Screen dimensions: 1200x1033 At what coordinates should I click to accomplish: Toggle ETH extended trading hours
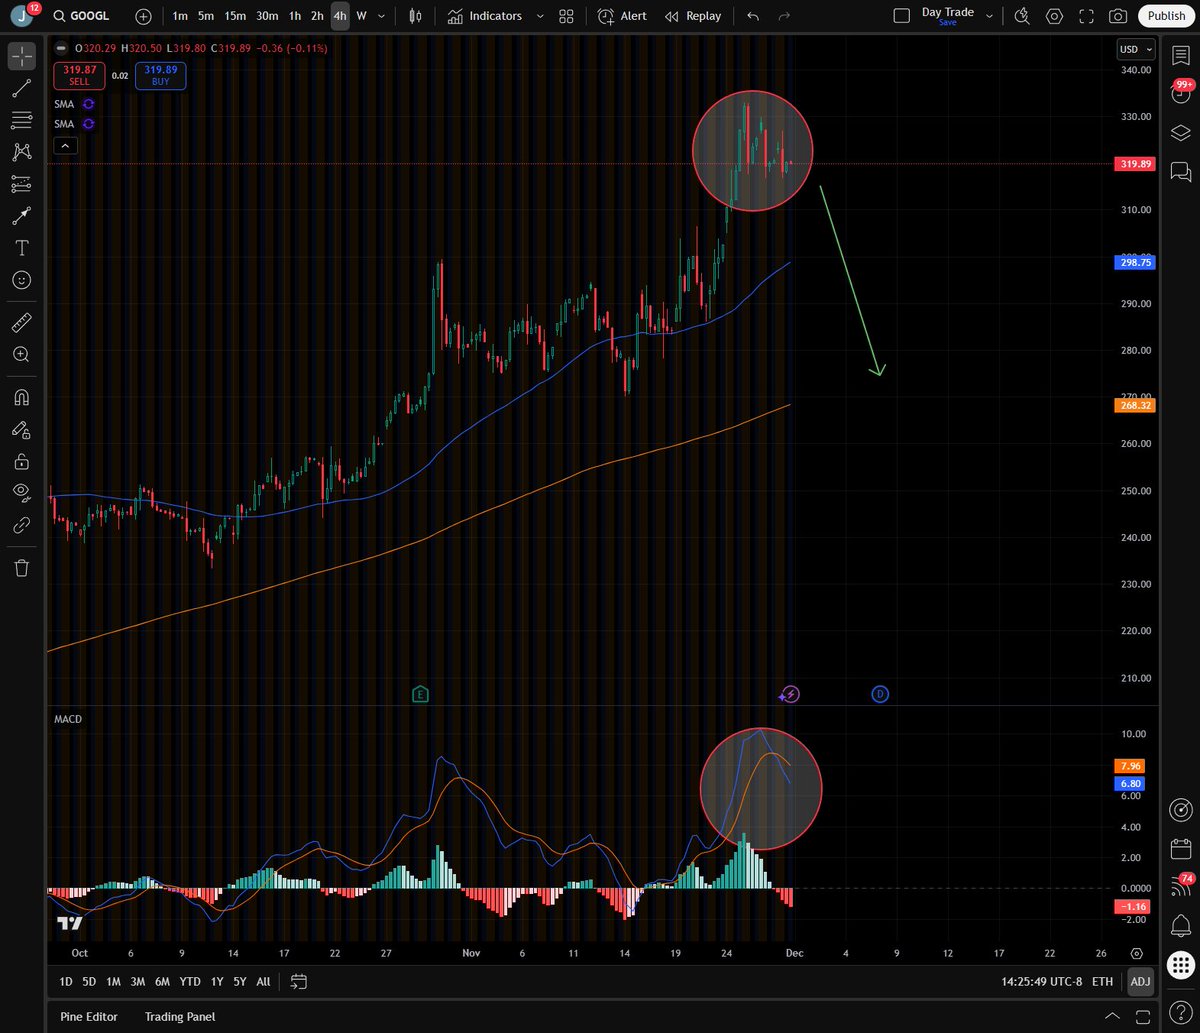pyautogui.click(x=1101, y=981)
